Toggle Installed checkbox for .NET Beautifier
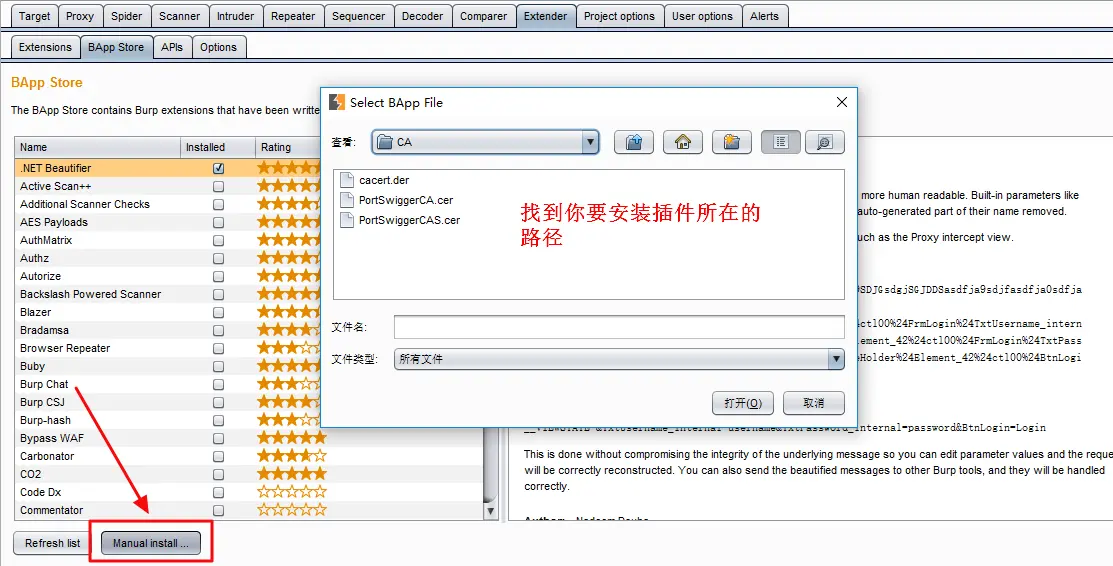Viewport: 1113px width, 566px height. click(219, 168)
